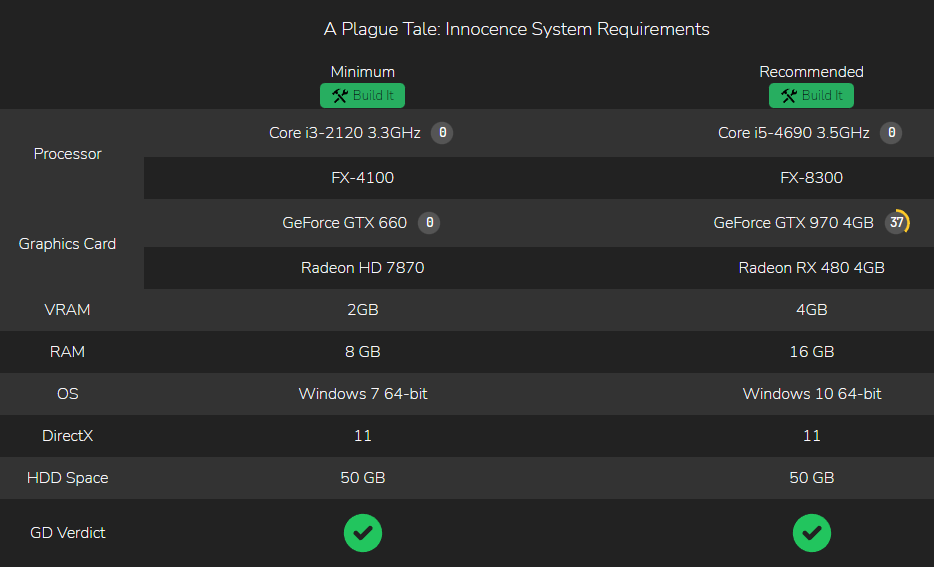Click the hammer icon in Recommended Build It

click(789, 95)
